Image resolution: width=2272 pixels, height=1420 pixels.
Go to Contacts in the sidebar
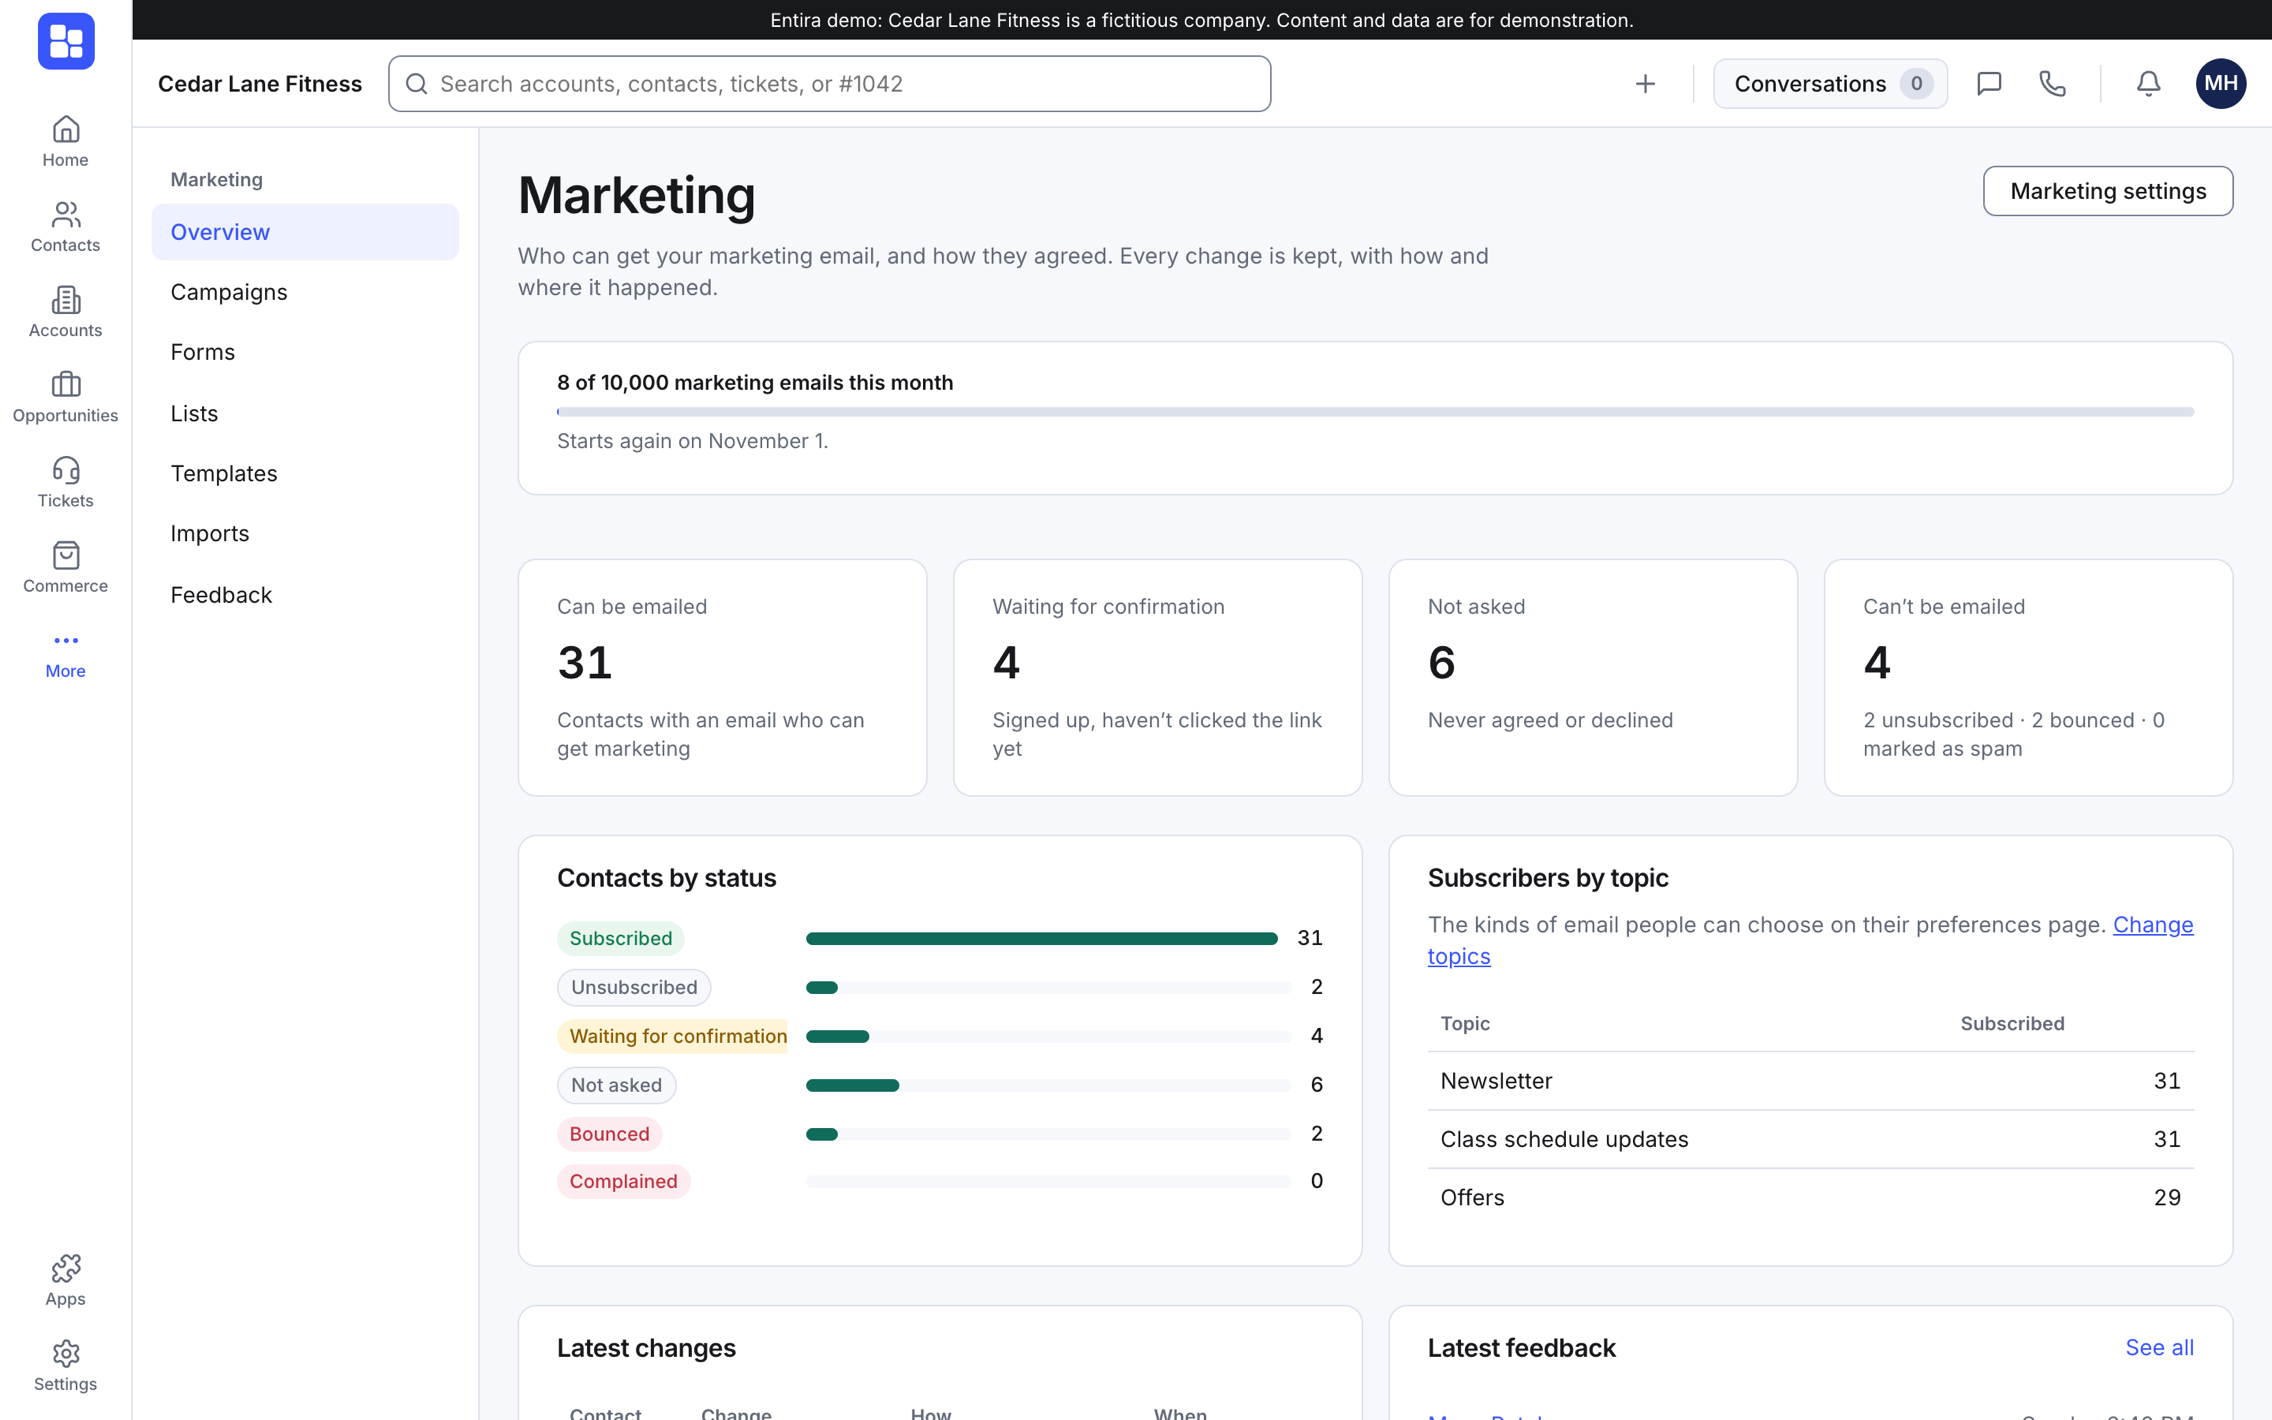pos(65,227)
